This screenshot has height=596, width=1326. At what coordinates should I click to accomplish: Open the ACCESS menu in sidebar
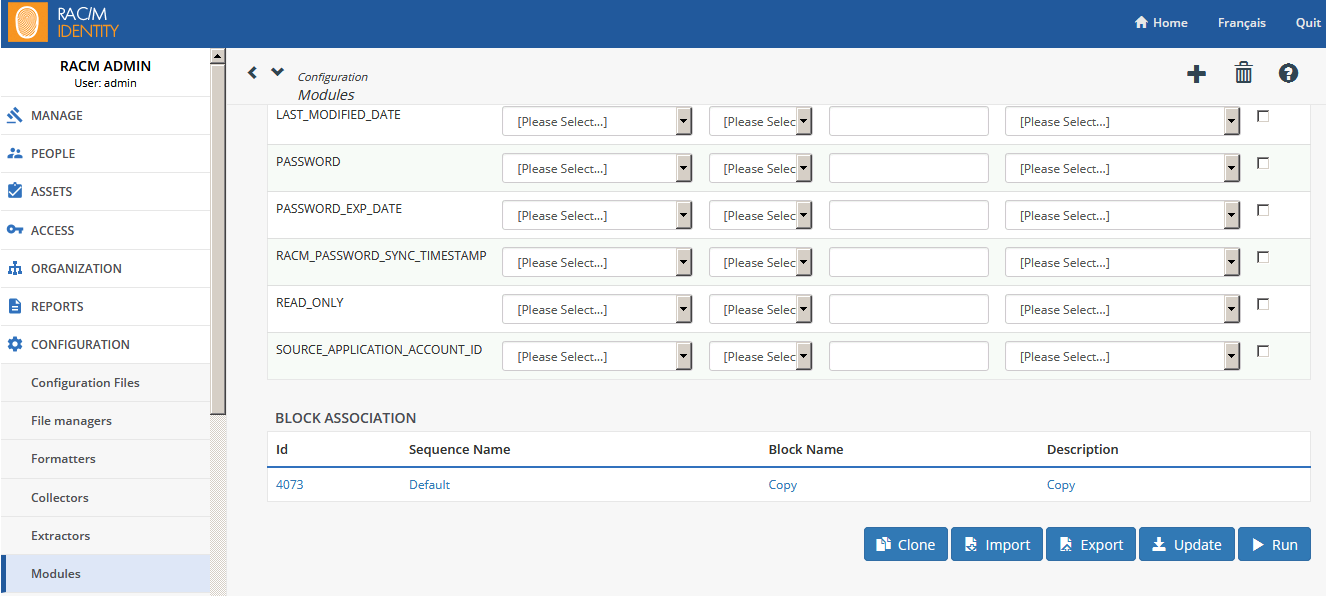(105, 230)
